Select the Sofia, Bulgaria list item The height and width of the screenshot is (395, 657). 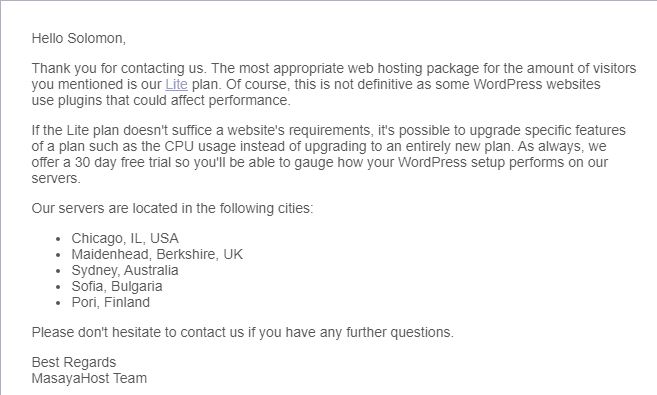click(117, 286)
